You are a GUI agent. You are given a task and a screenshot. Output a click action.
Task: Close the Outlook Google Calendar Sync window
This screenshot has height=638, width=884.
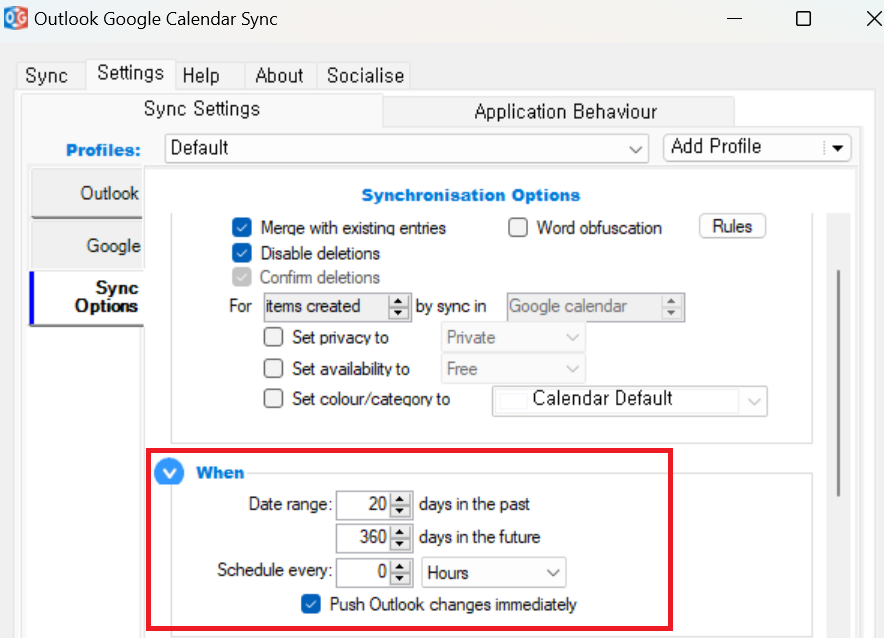[x=874, y=19]
